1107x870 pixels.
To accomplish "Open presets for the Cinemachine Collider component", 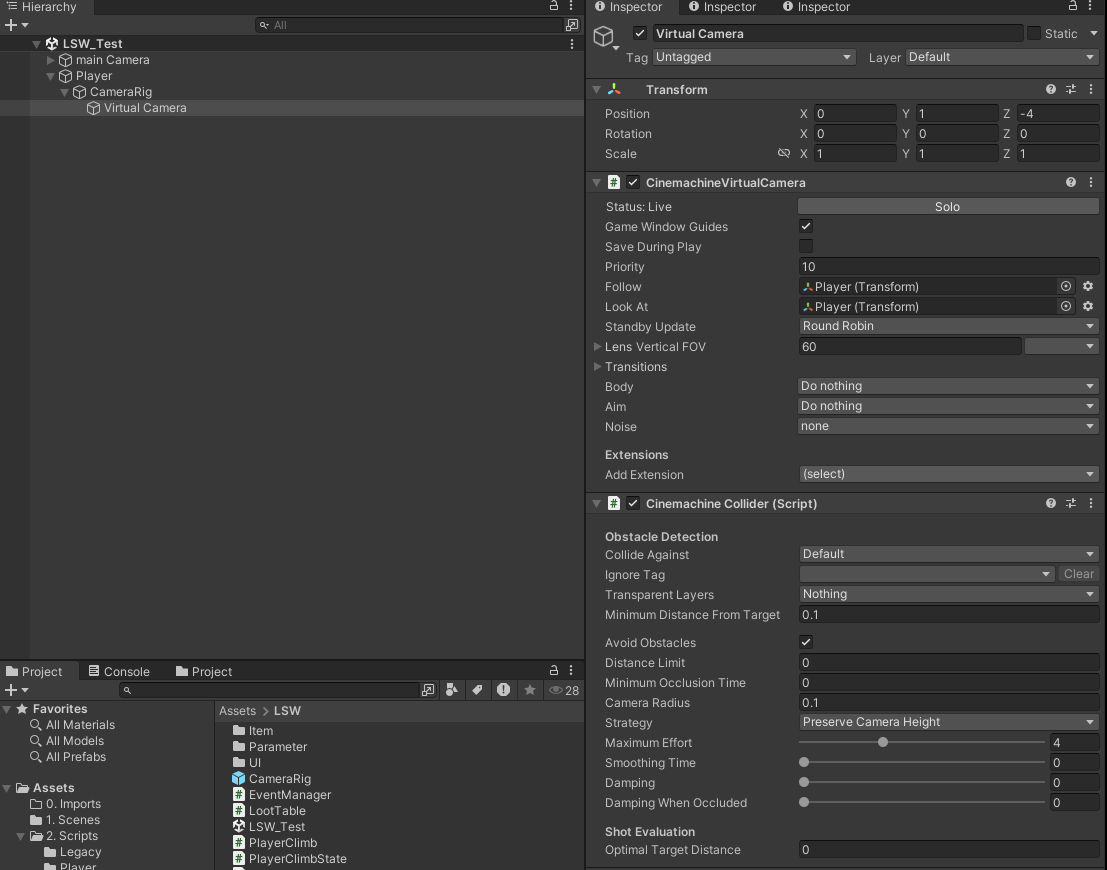I will (x=1070, y=503).
